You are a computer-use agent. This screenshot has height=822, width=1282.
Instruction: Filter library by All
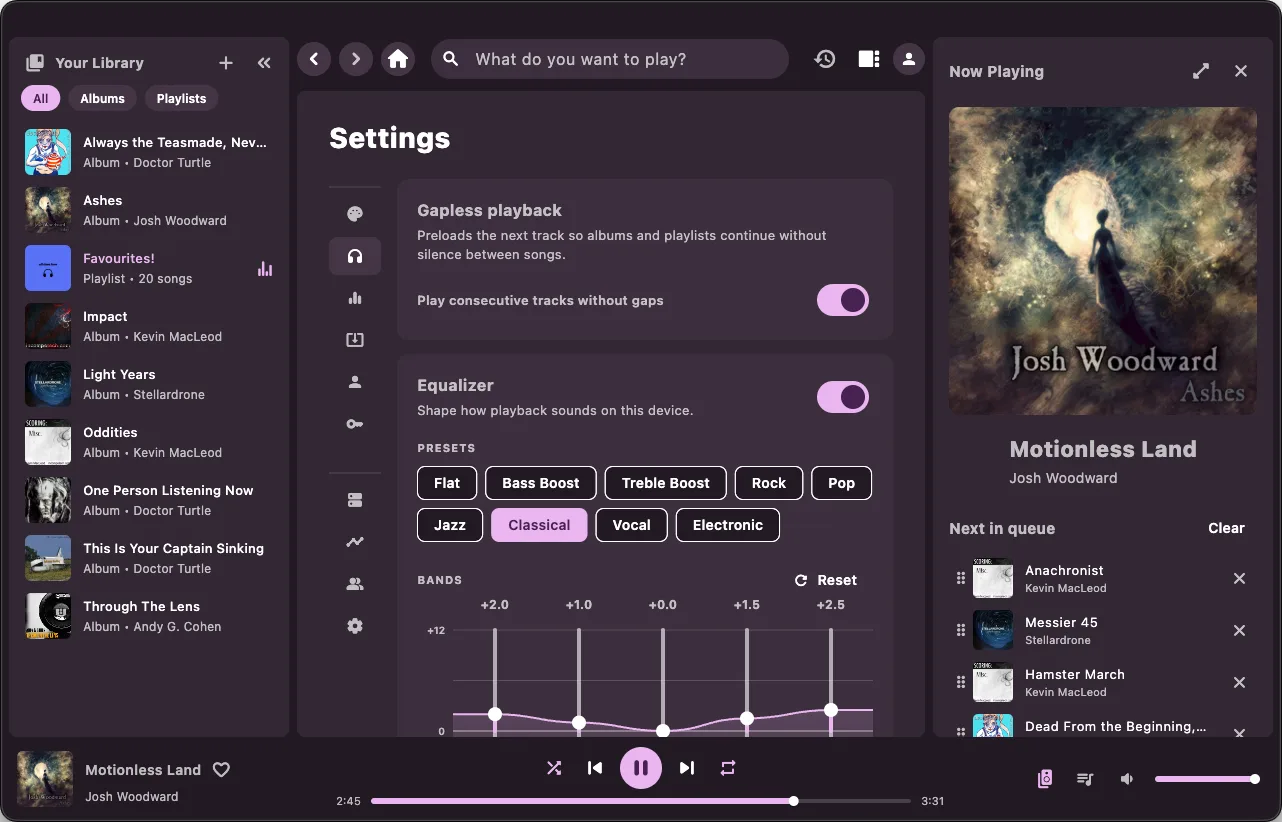pyautogui.click(x=40, y=98)
